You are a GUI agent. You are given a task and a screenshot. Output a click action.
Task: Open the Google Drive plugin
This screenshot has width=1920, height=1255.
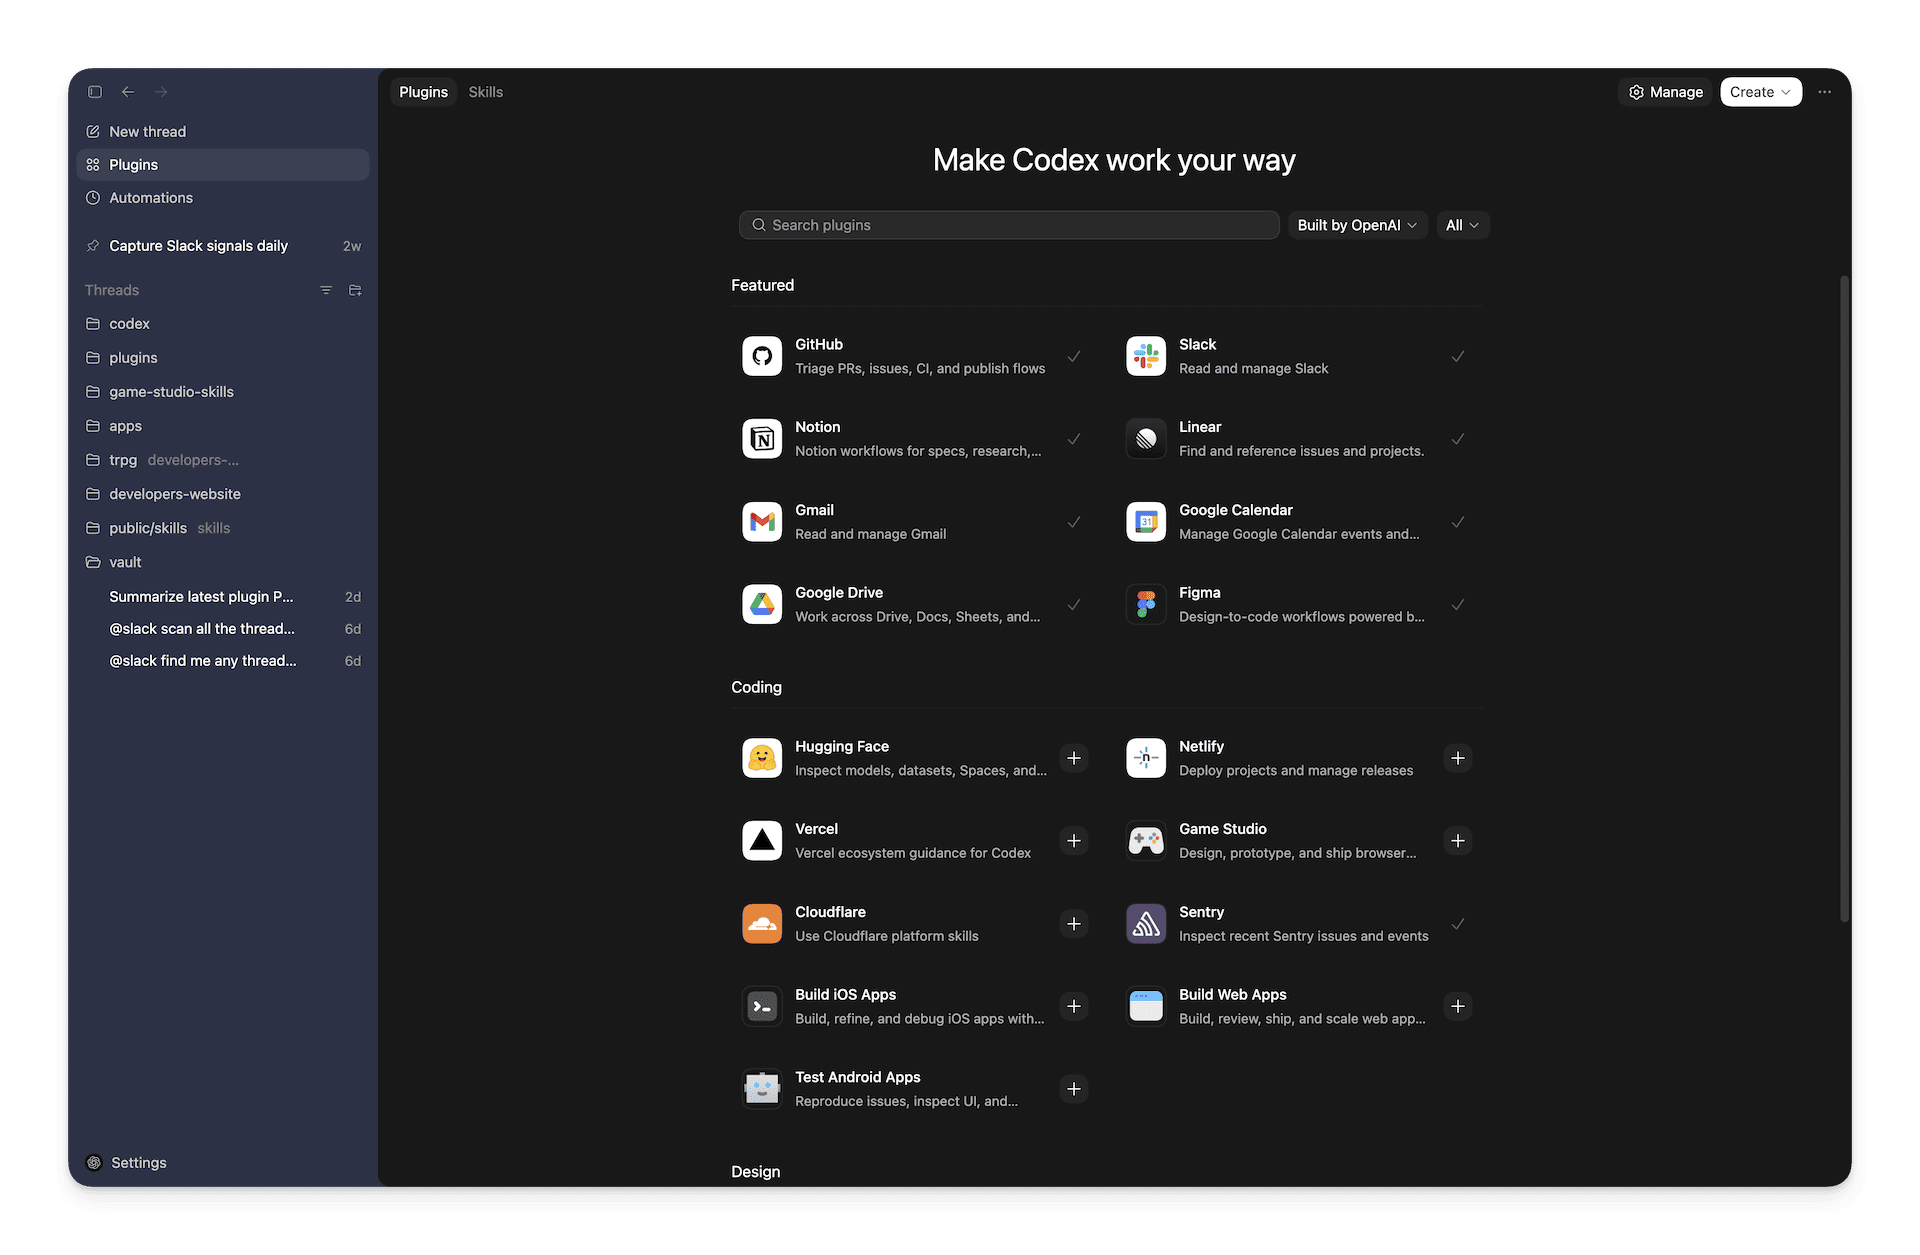(x=762, y=604)
